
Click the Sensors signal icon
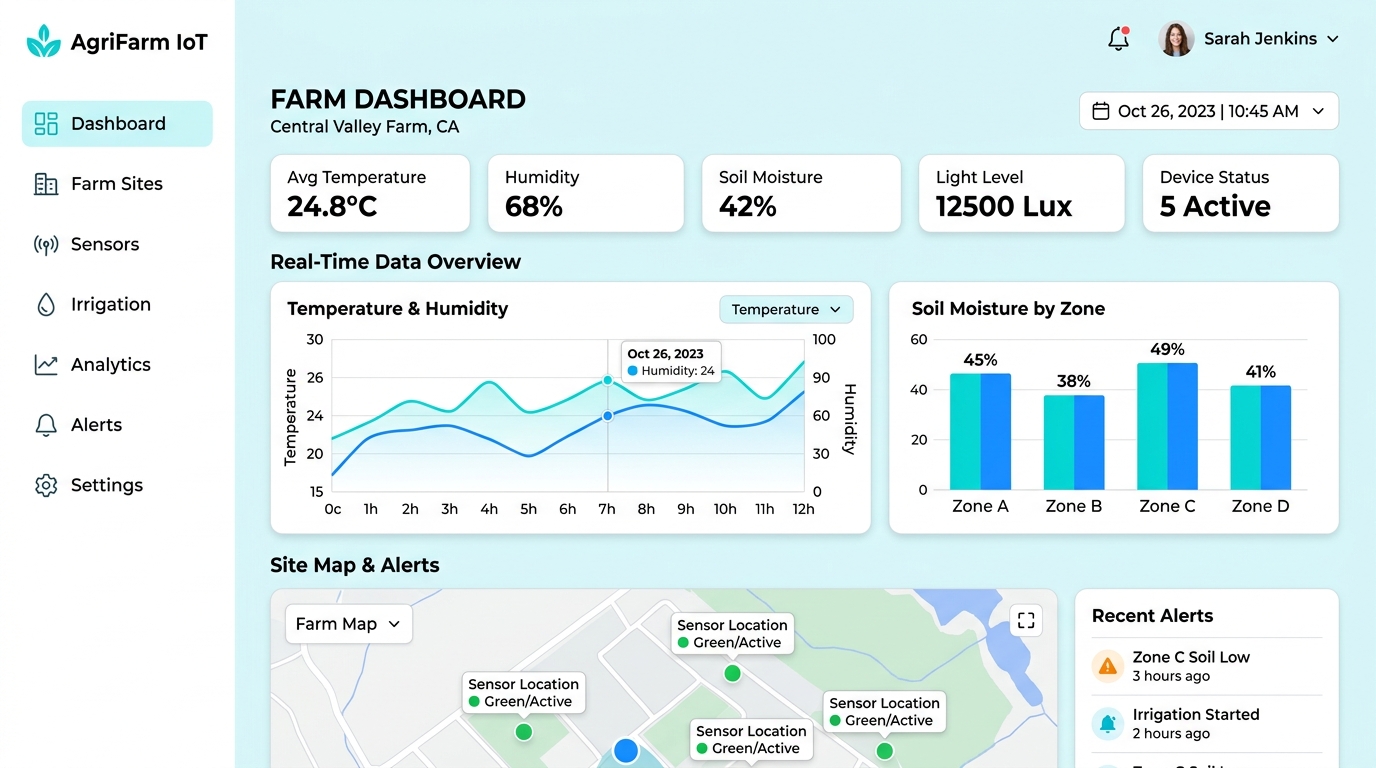point(46,245)
